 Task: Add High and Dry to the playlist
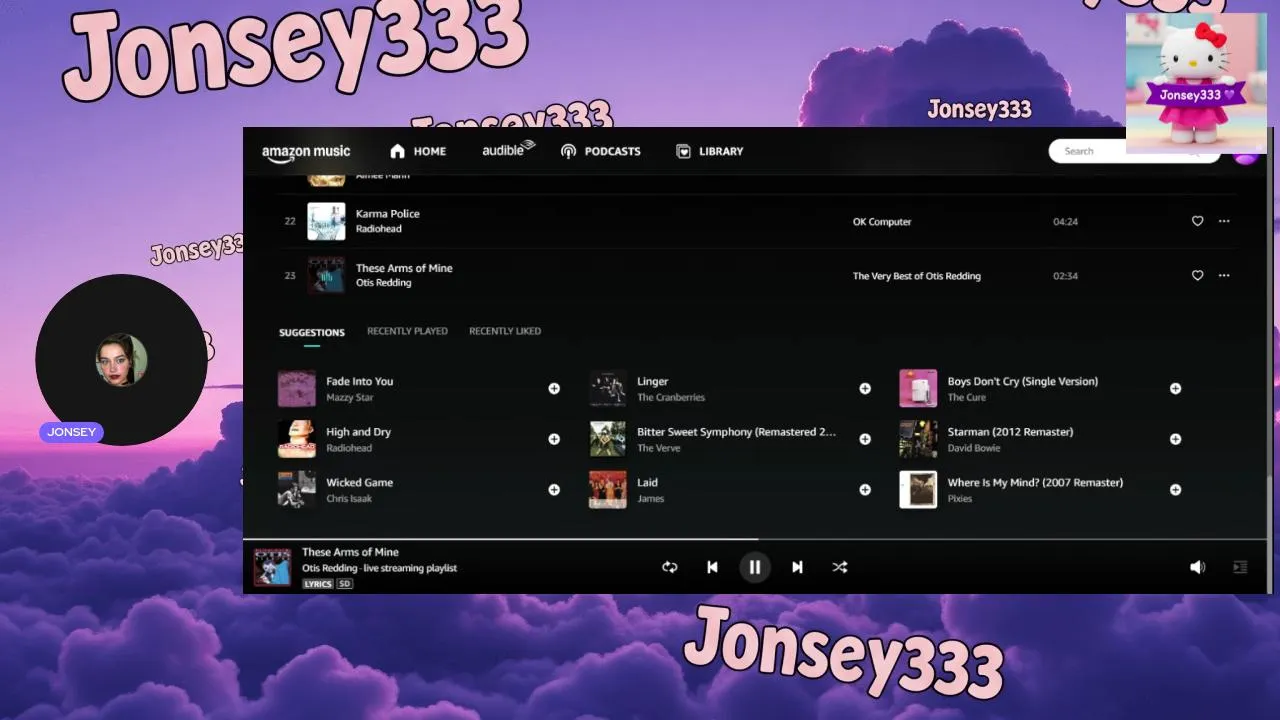point(554,439)
